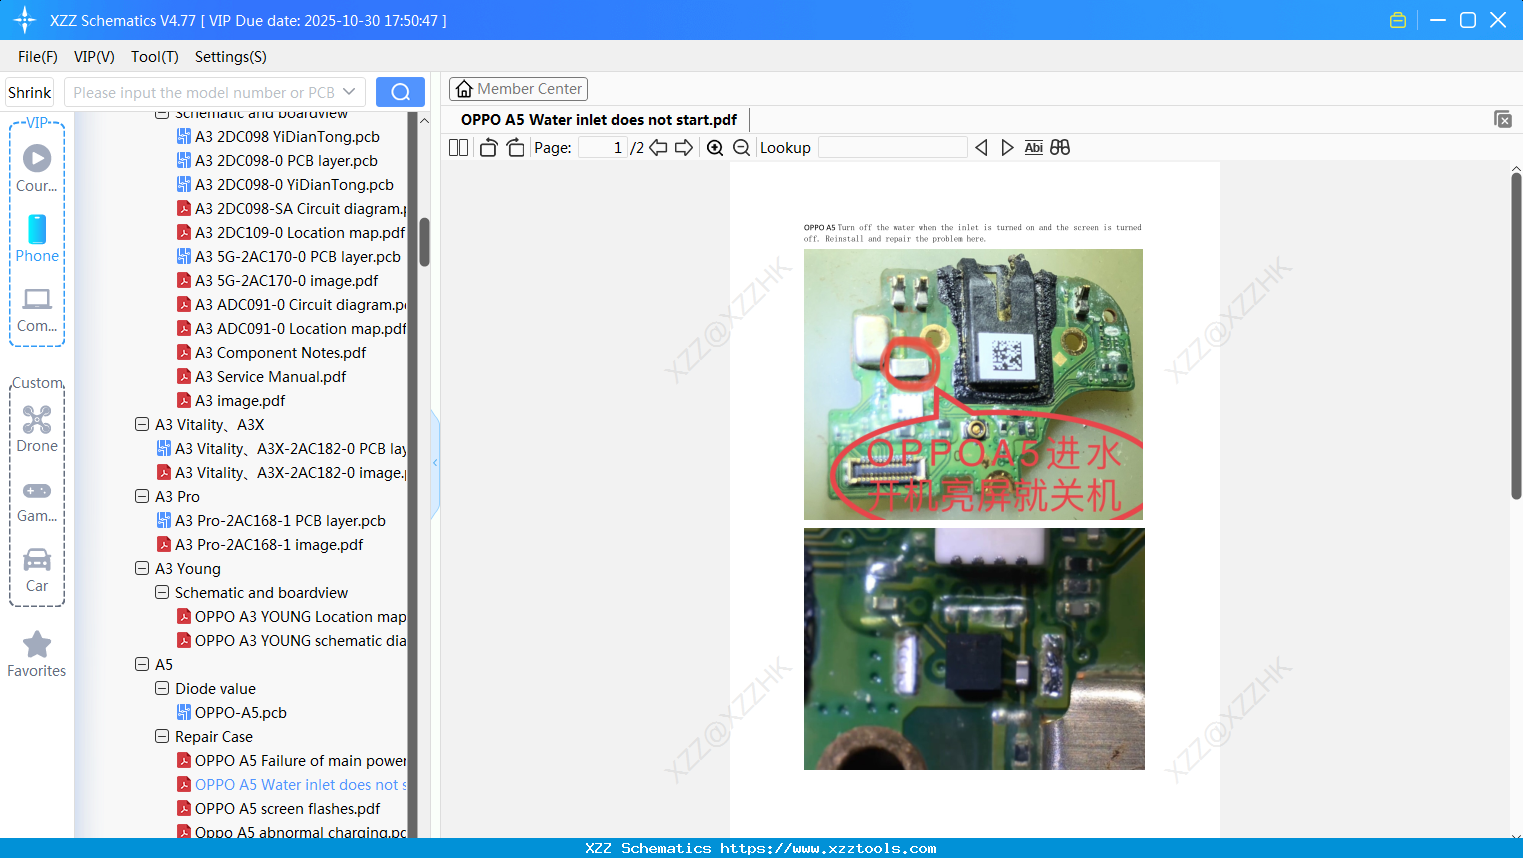The height and width of the screenshot is (858, 1523).
Task: Collapse the A3 Young tree node
Action: tap(142, 568)
